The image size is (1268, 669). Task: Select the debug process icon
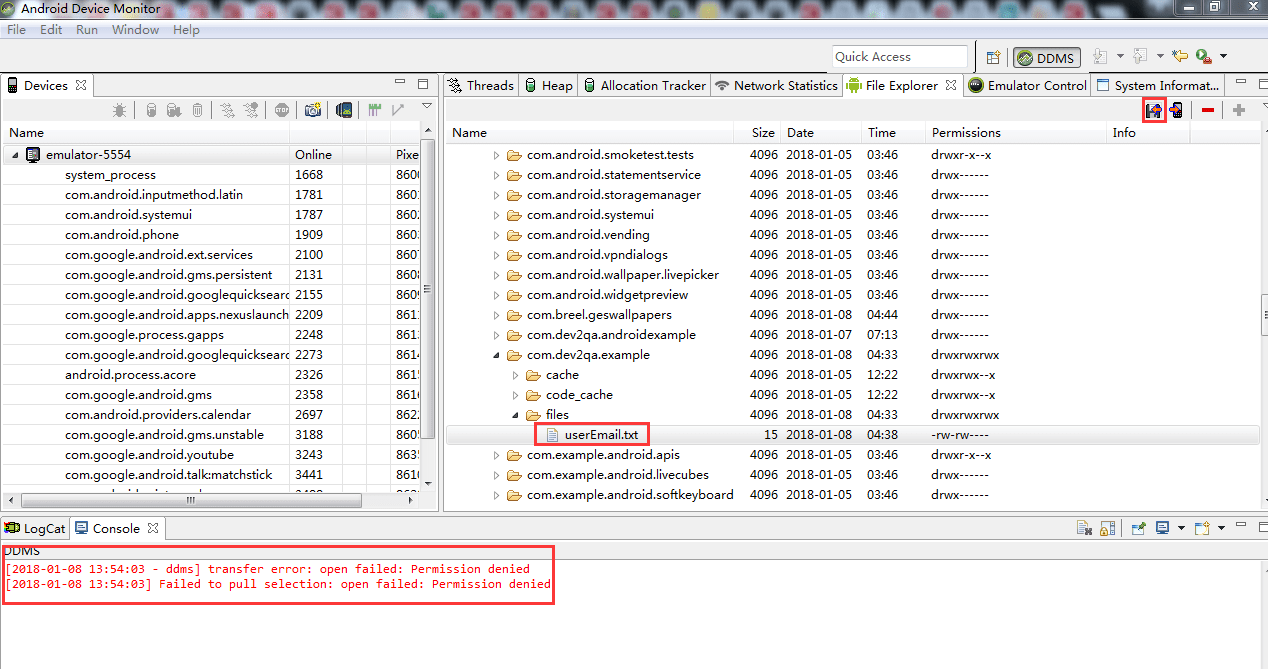click(x=118, y=110)
